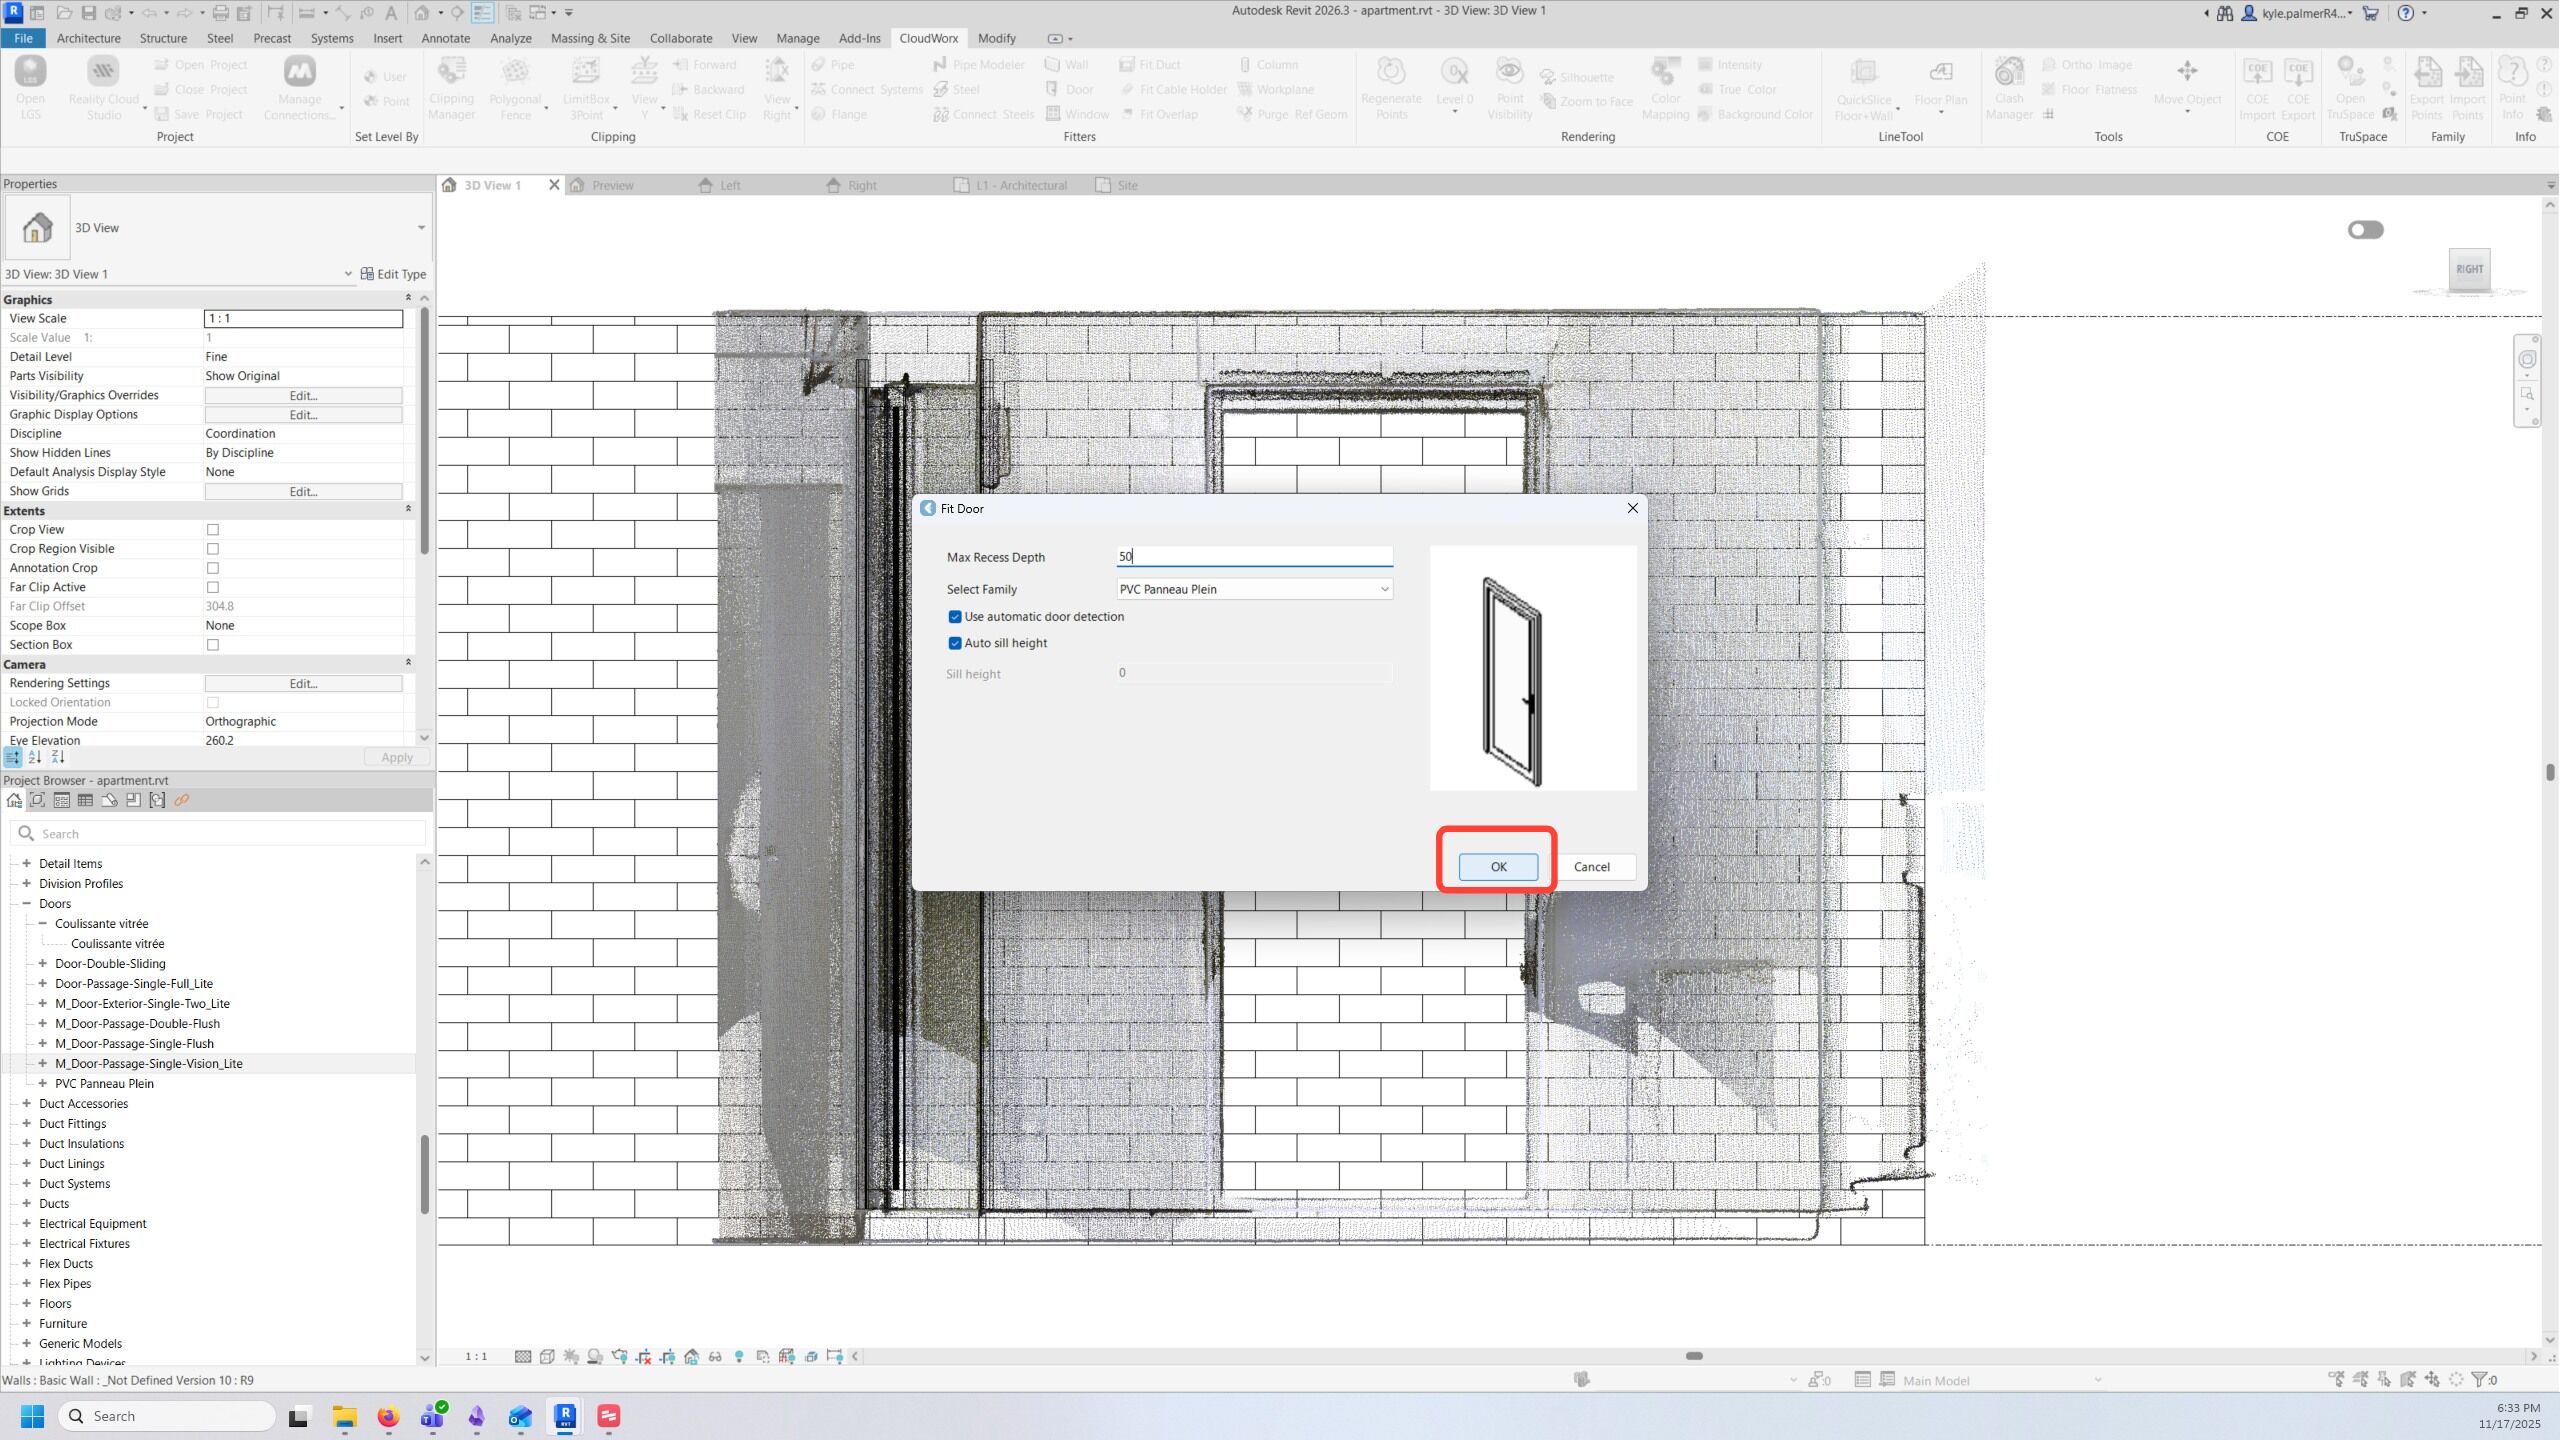Enable the Section Box checkbox
The height and width of the screenshot is (1440, 2560).
pyautogui.click(x=213, y=645)
